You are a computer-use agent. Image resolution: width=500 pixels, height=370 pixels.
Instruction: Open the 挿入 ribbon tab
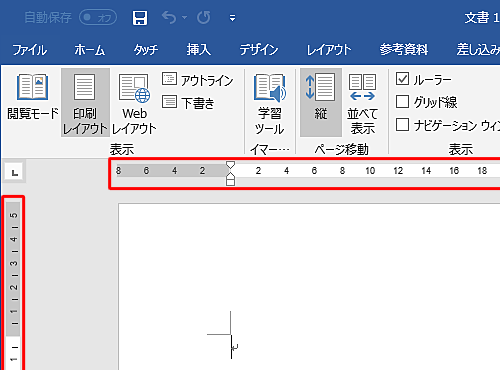[x=199, y=50]
